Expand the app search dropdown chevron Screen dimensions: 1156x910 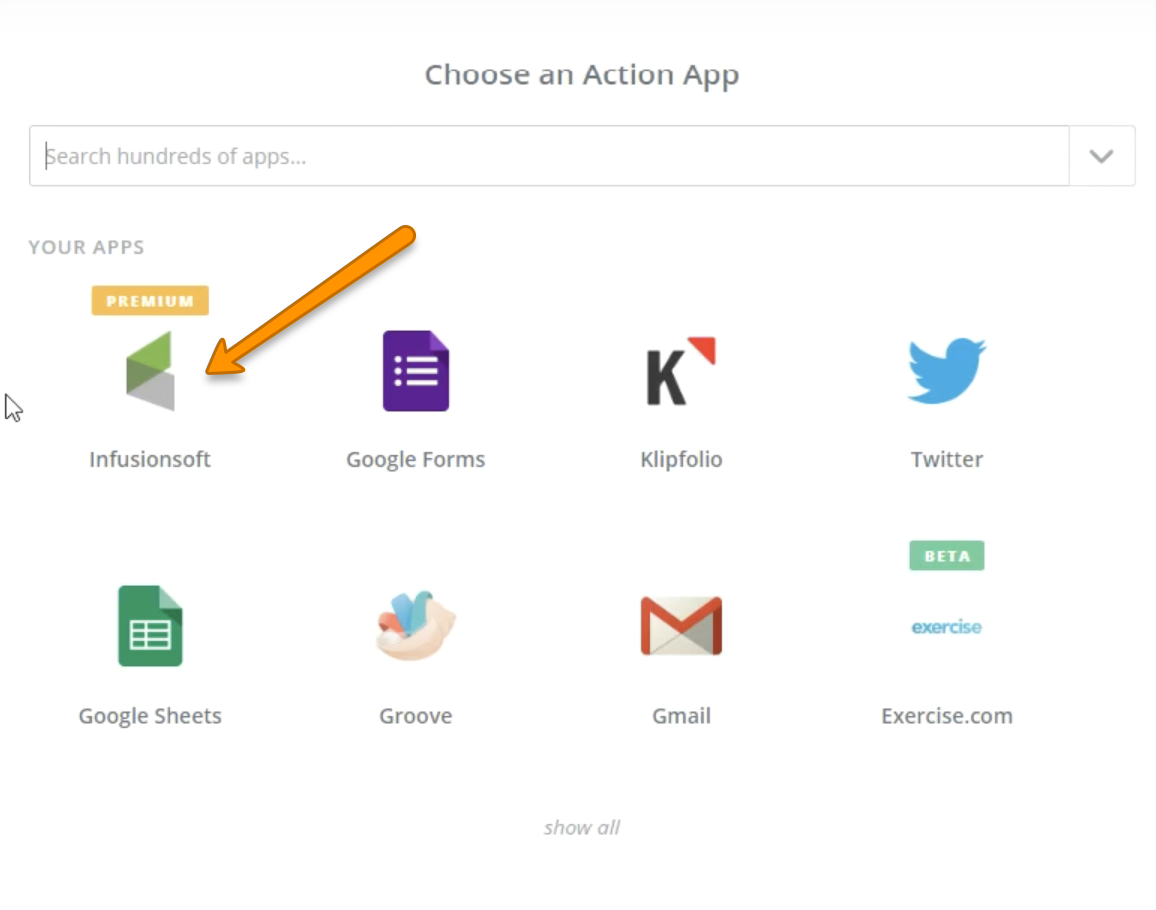pyautogui.click(x=1101, y=156)
